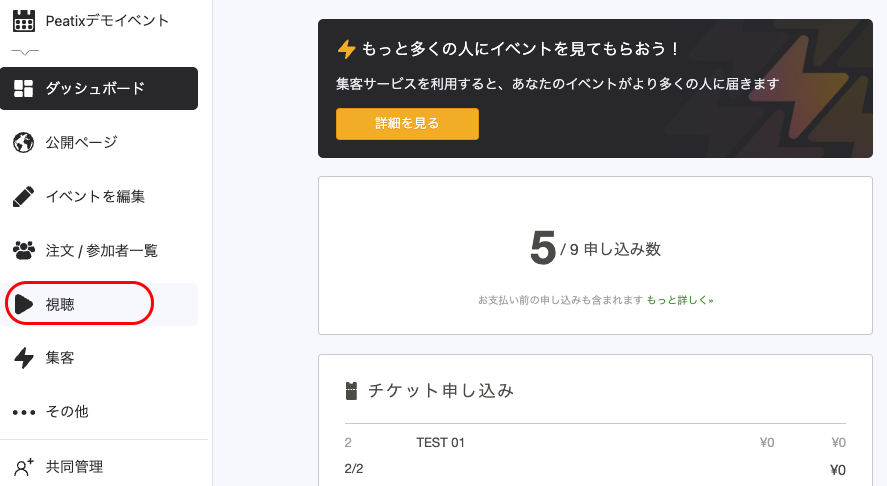
Task: Click the three-dots icon for その他
Action: coord(24,412)
